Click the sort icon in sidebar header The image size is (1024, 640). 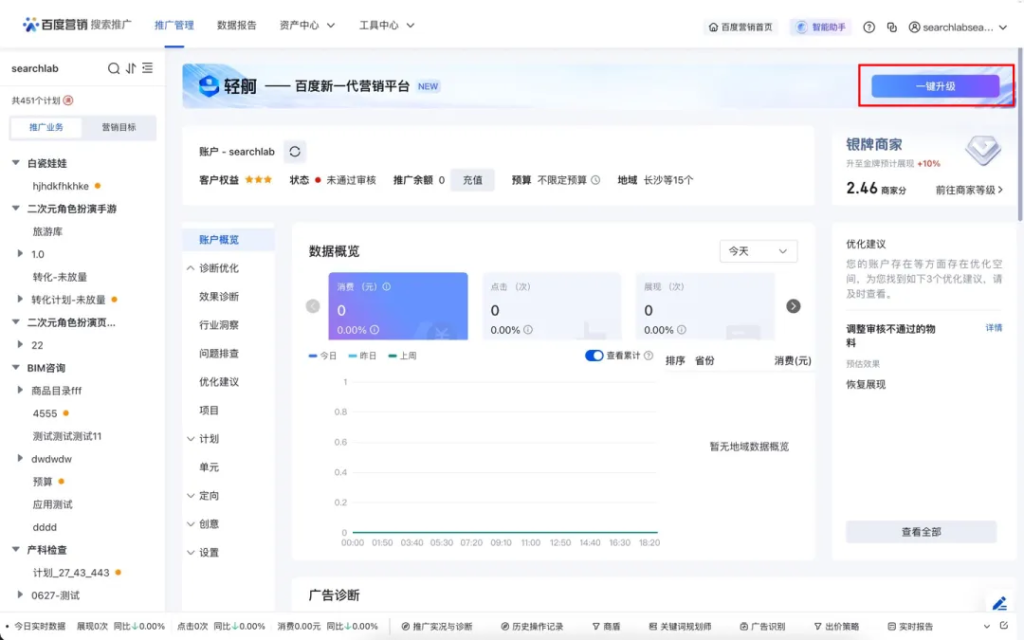[x=131, y=68]
